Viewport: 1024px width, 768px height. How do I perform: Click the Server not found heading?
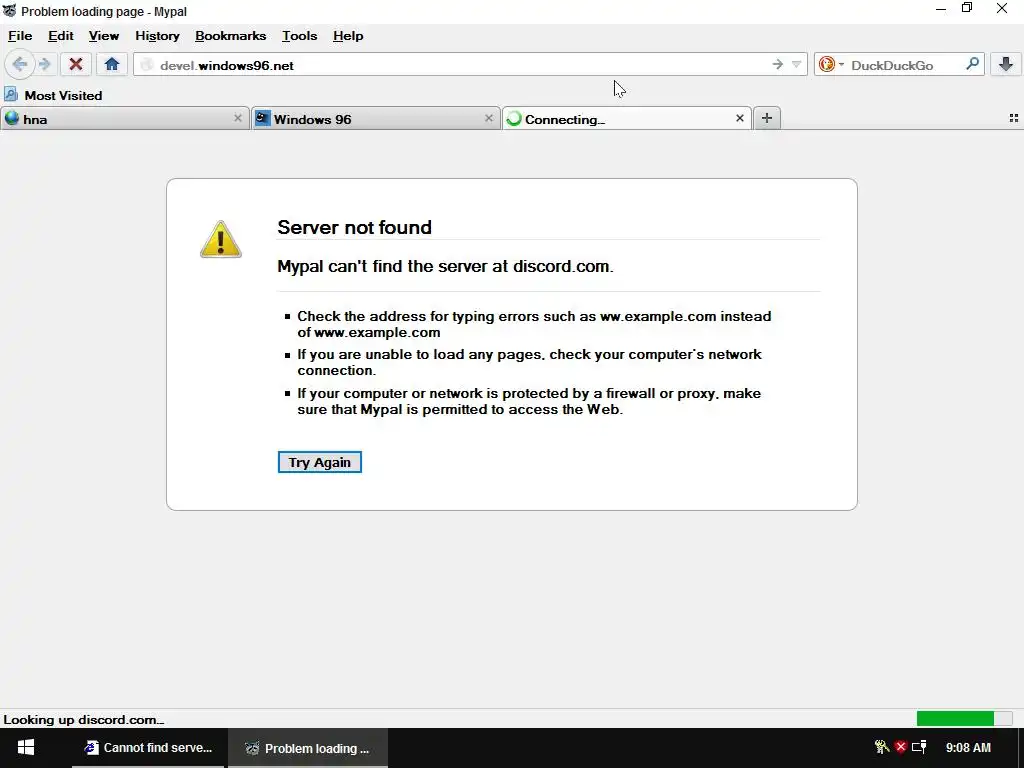[x=355, y=227]
